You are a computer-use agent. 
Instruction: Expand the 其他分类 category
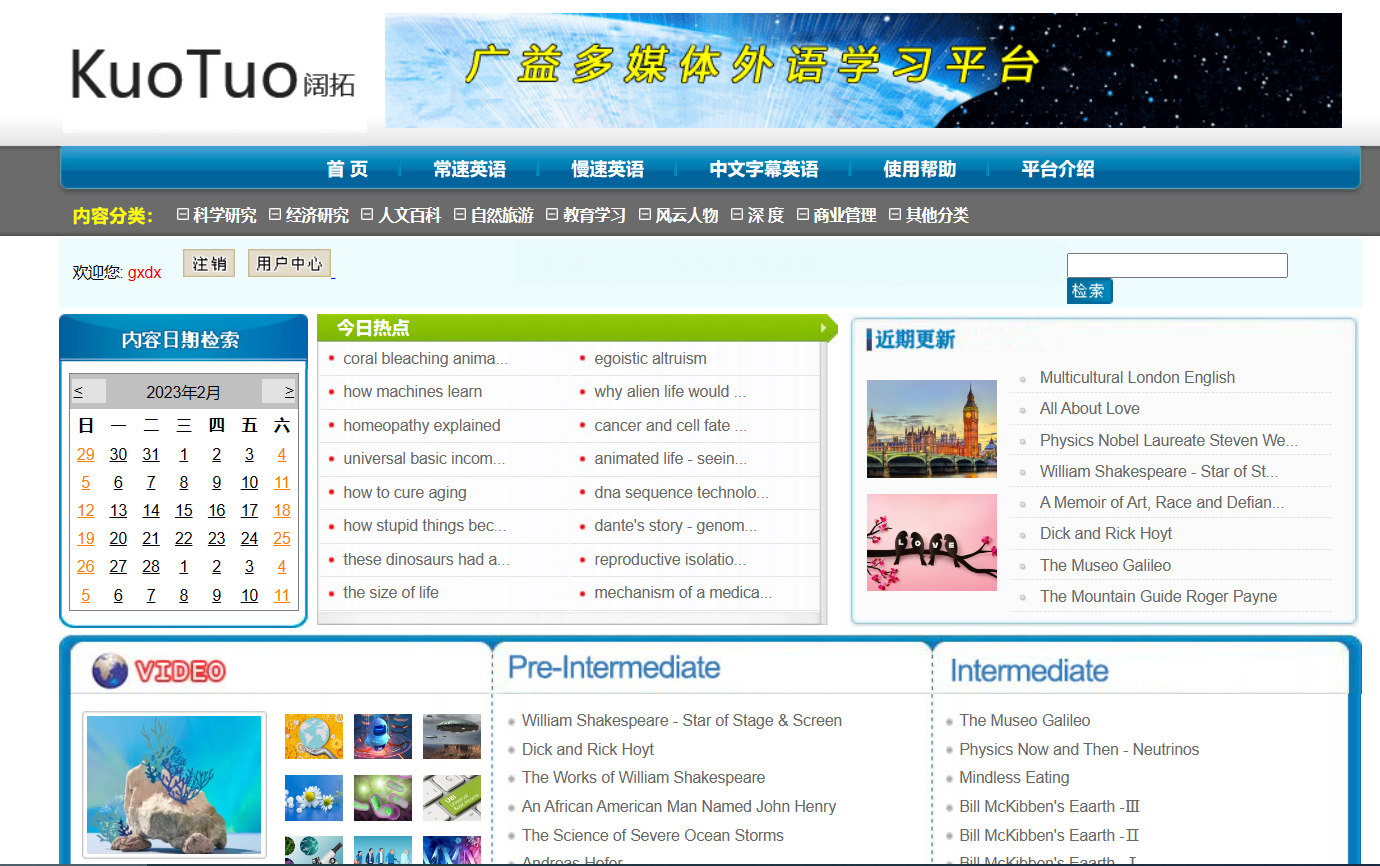[929, 215]
